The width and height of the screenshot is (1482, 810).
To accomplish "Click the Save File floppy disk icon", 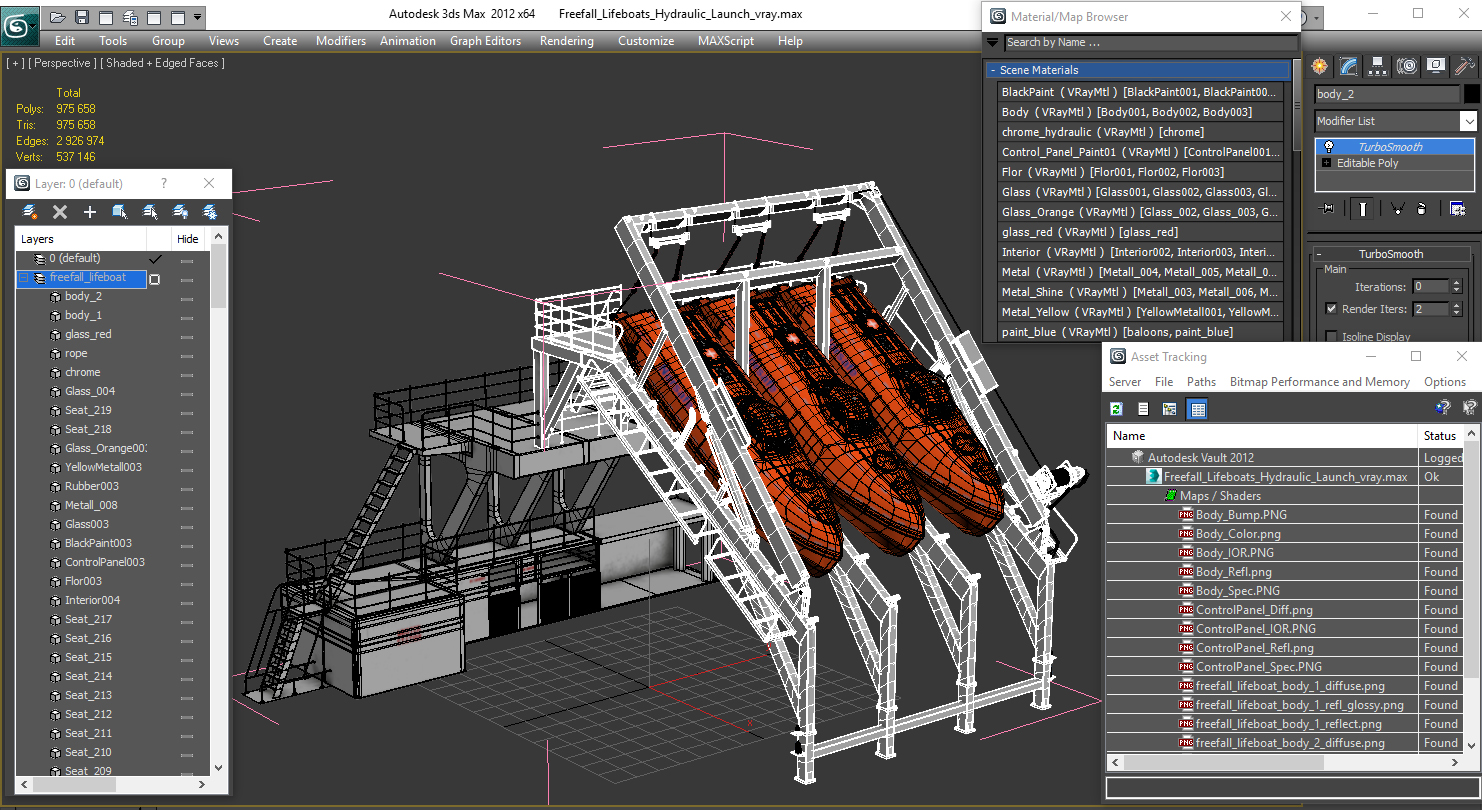I will [x=82, y=17].
